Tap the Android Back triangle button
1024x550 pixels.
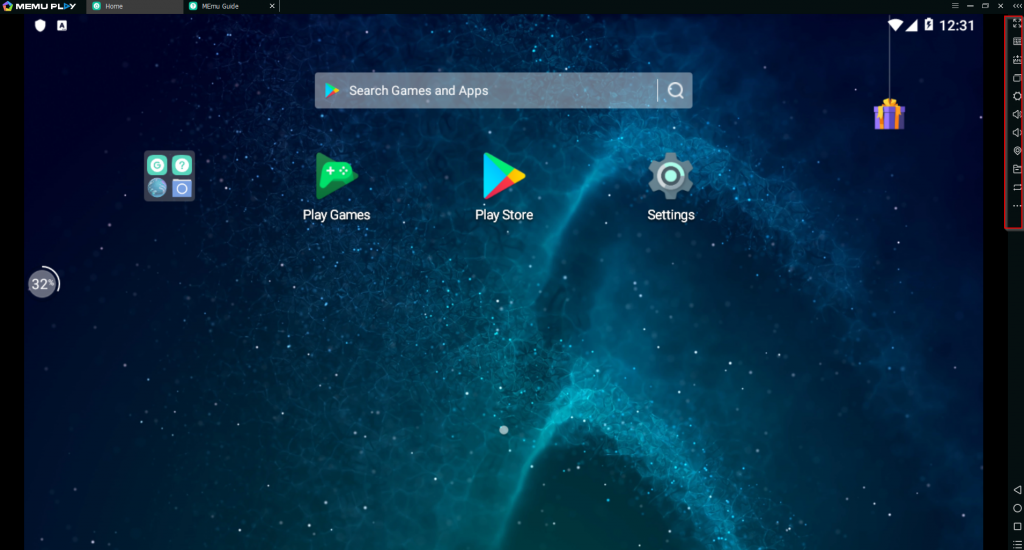(x=1017, y=490)
